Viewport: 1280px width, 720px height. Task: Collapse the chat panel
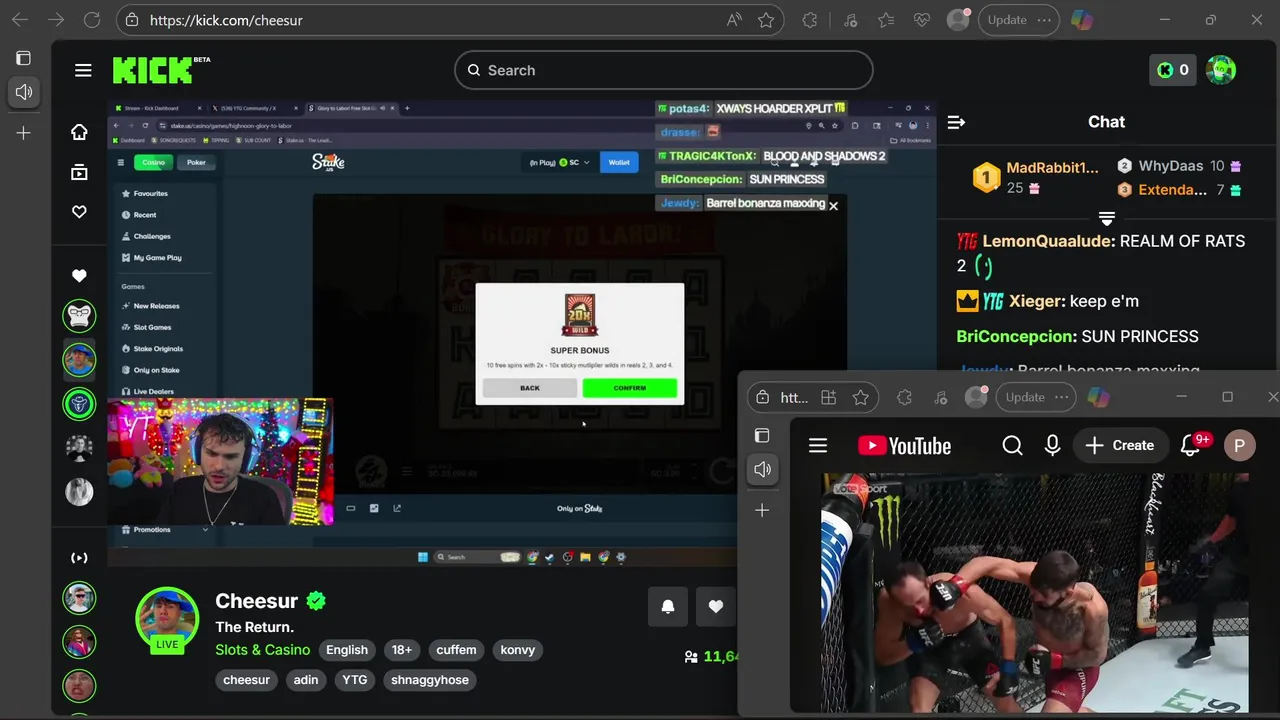[x=956, y=122]
